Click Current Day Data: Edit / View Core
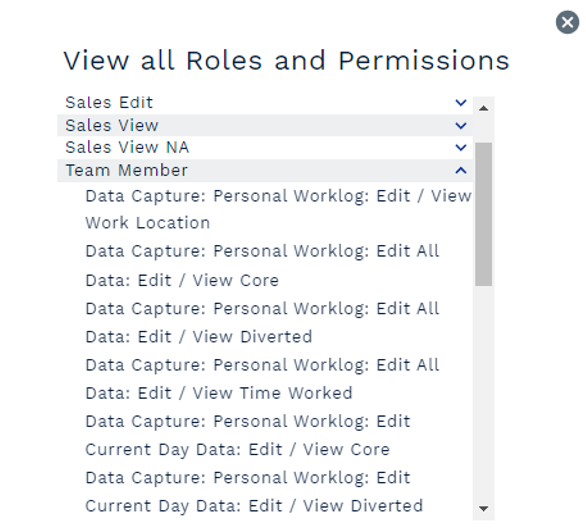 (x=248, y=435)
